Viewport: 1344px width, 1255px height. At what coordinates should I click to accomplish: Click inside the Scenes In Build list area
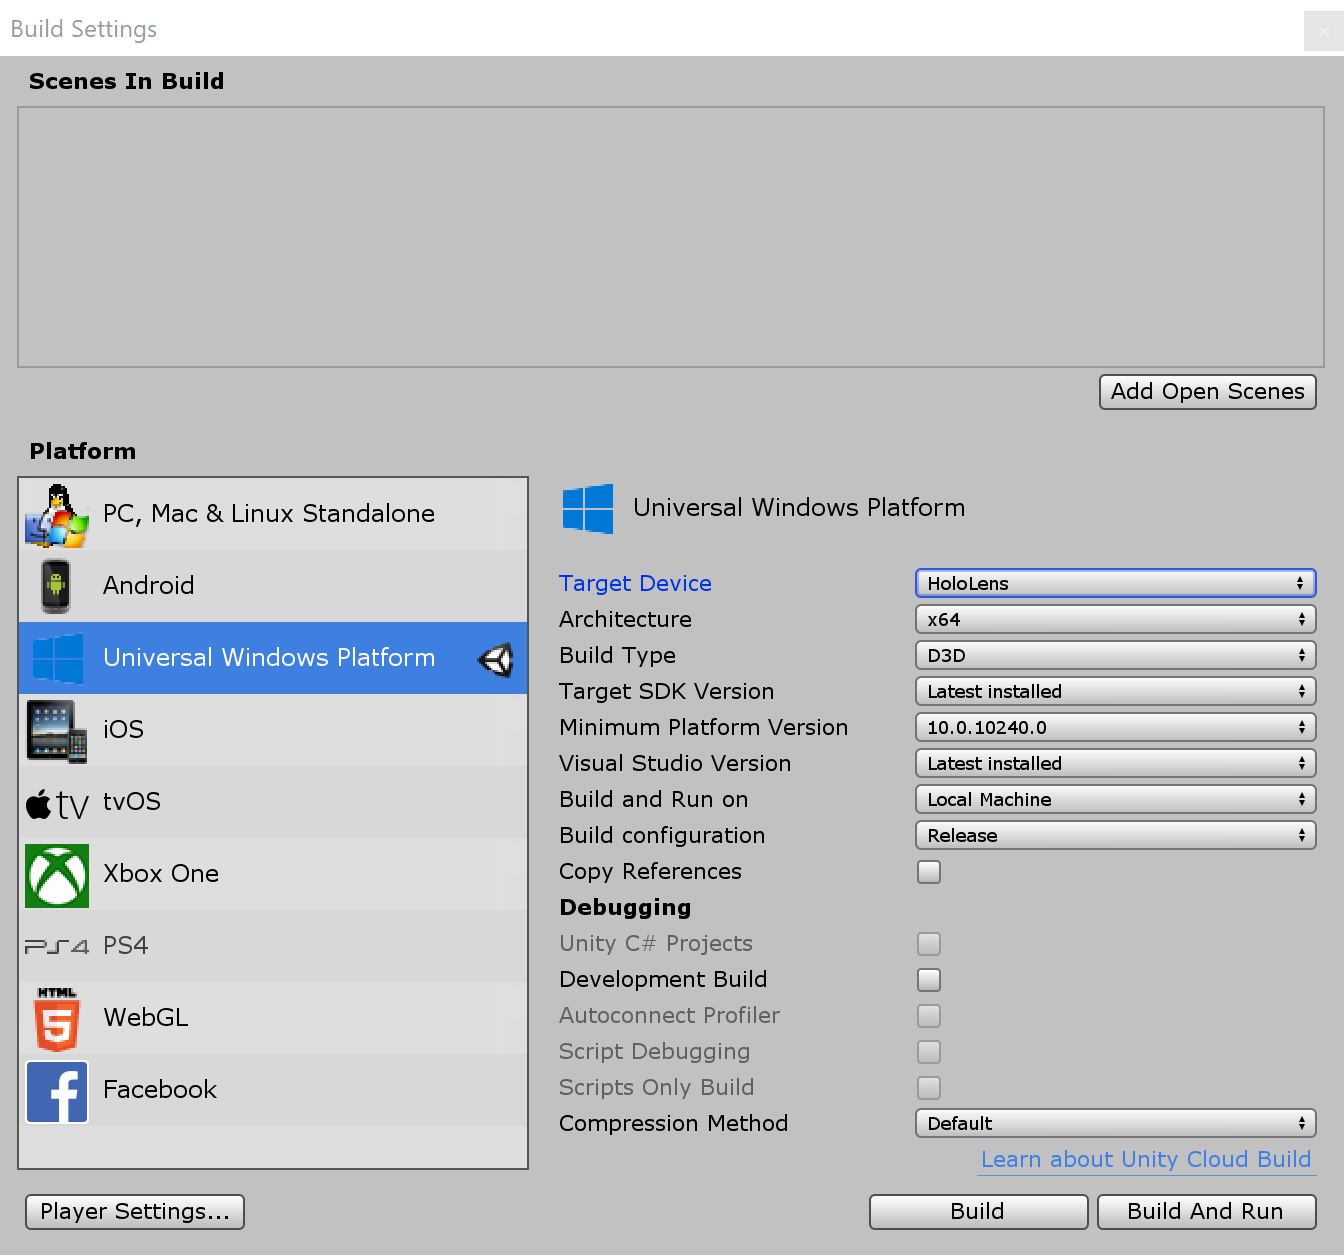click(x=671, y=237)
